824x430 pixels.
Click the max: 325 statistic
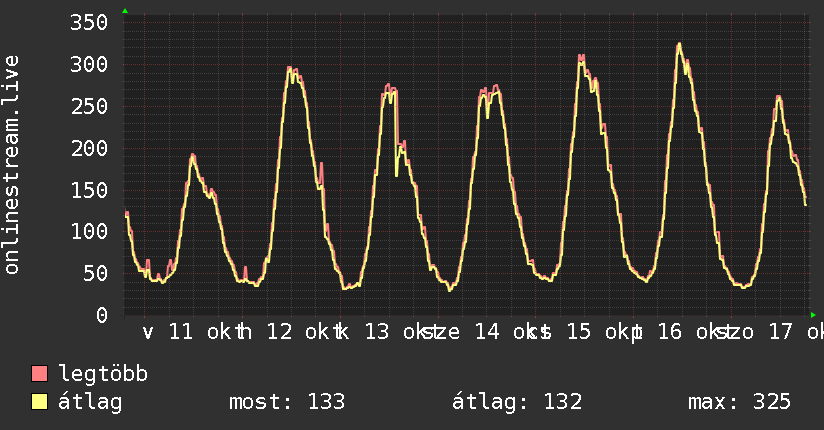739,402
